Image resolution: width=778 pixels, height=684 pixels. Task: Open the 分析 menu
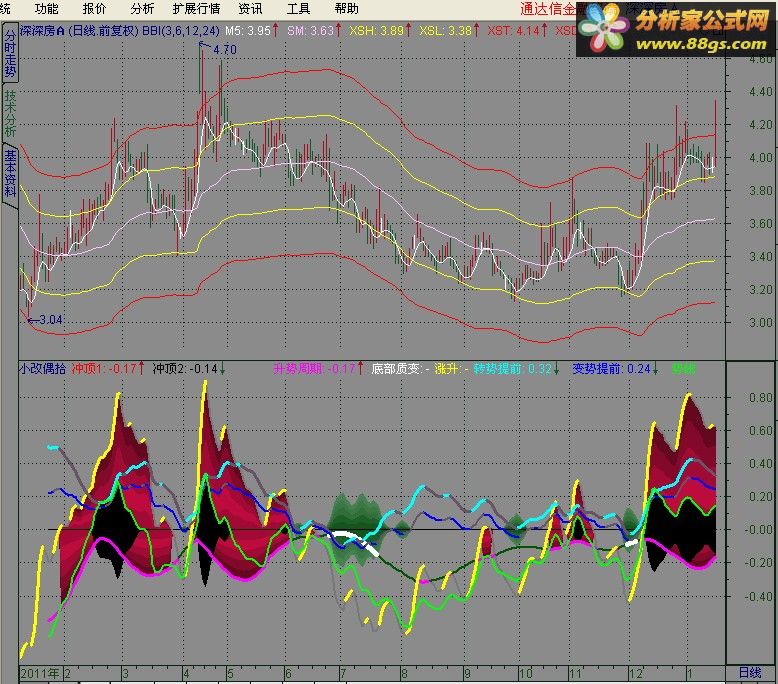coord(142,9)
